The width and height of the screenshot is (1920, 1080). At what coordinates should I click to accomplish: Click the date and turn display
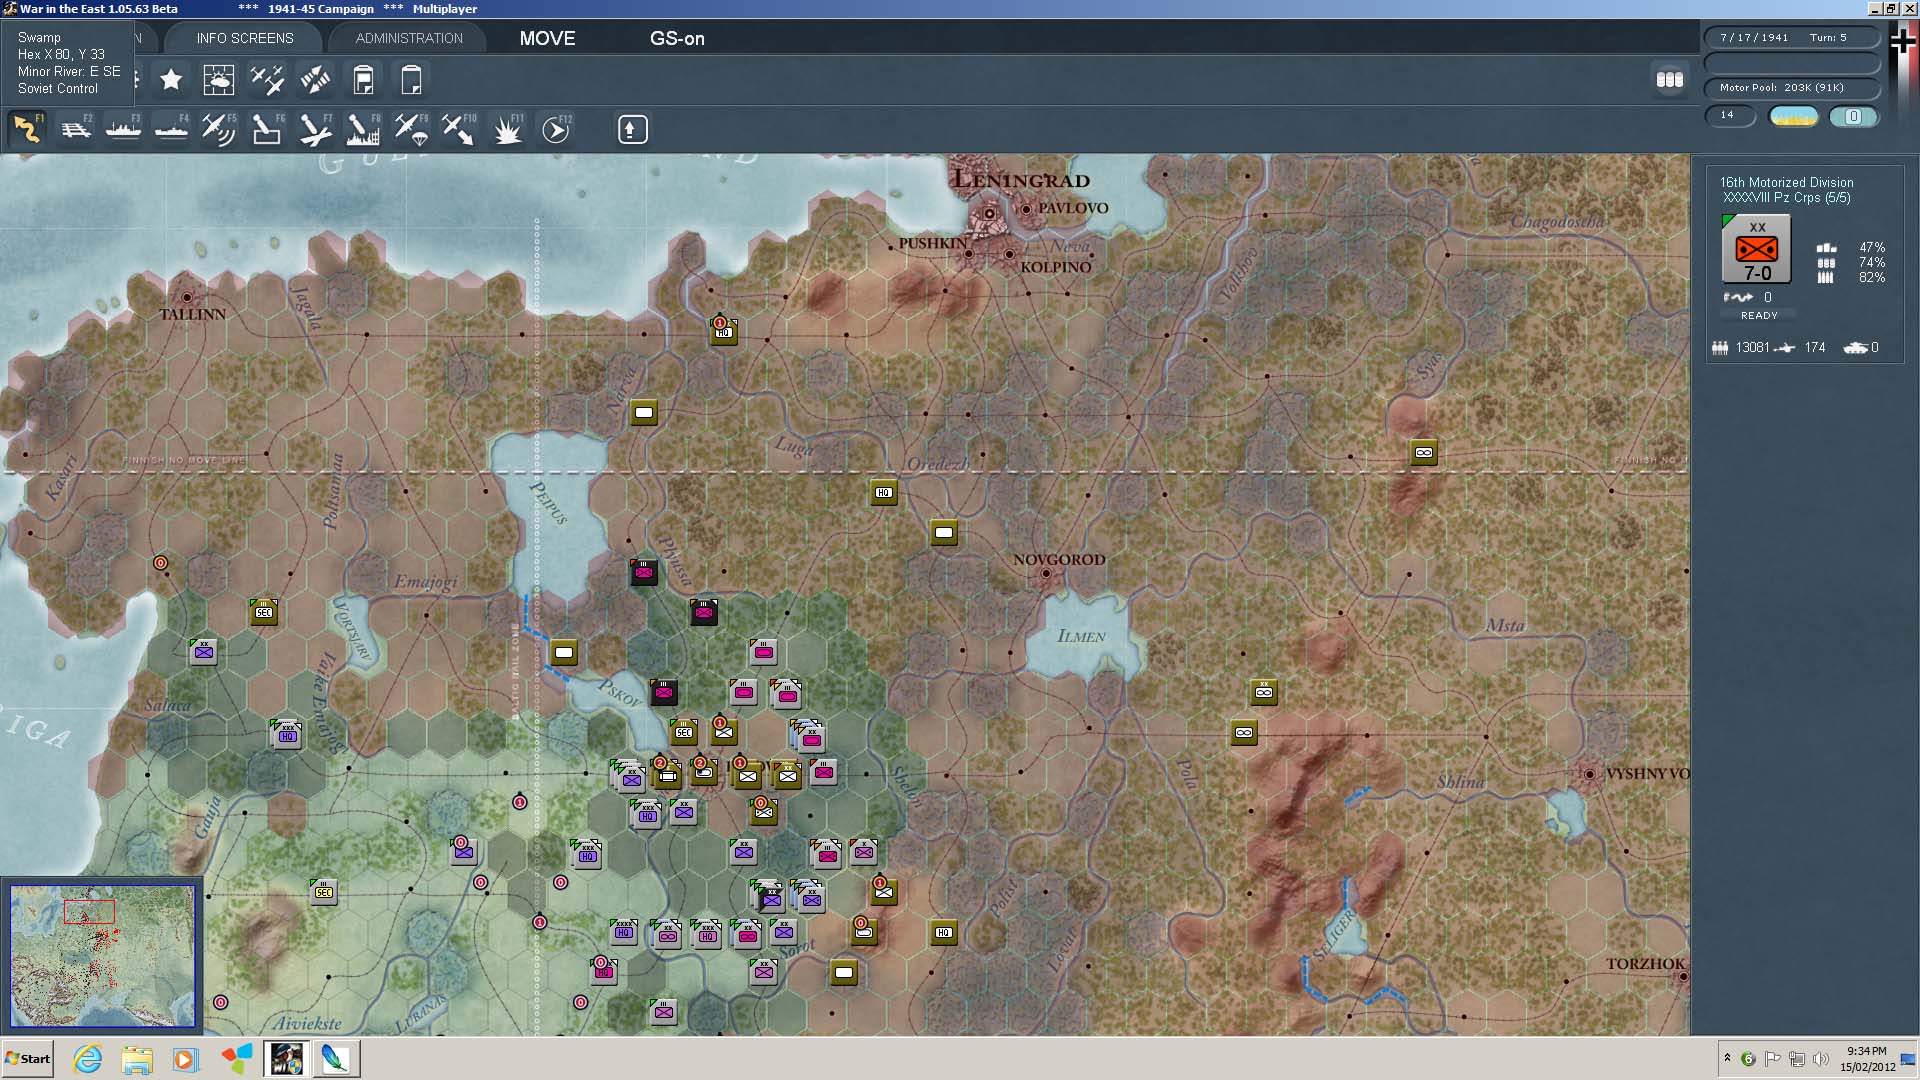click(1792, 37)
